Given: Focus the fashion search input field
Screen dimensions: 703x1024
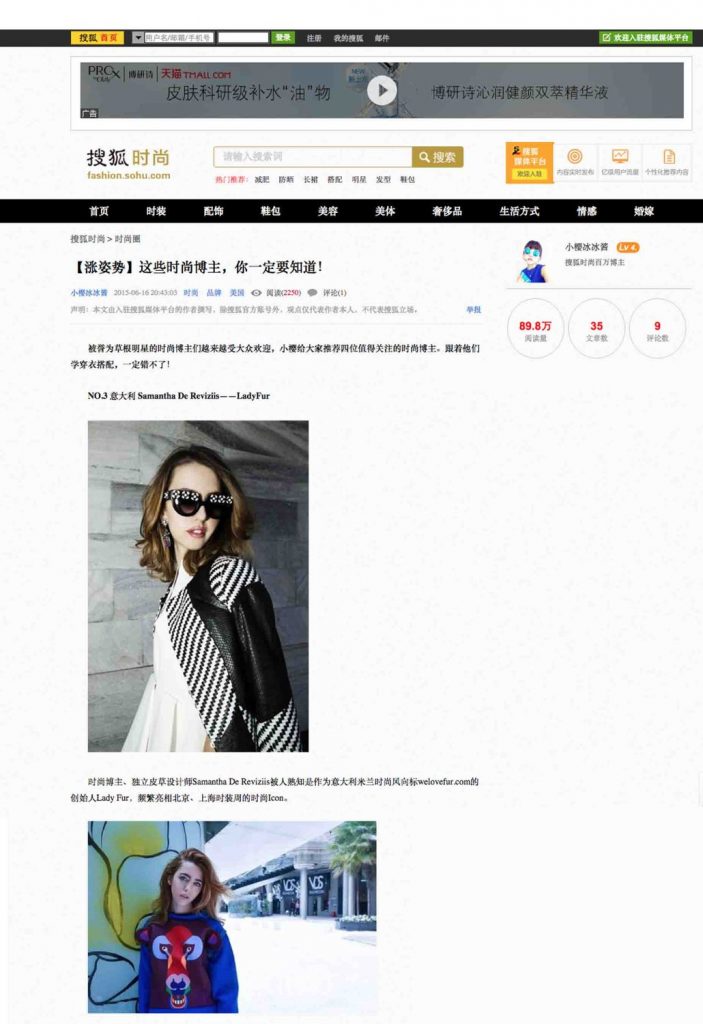Looking at the screenshot, I should pos(313,157).
